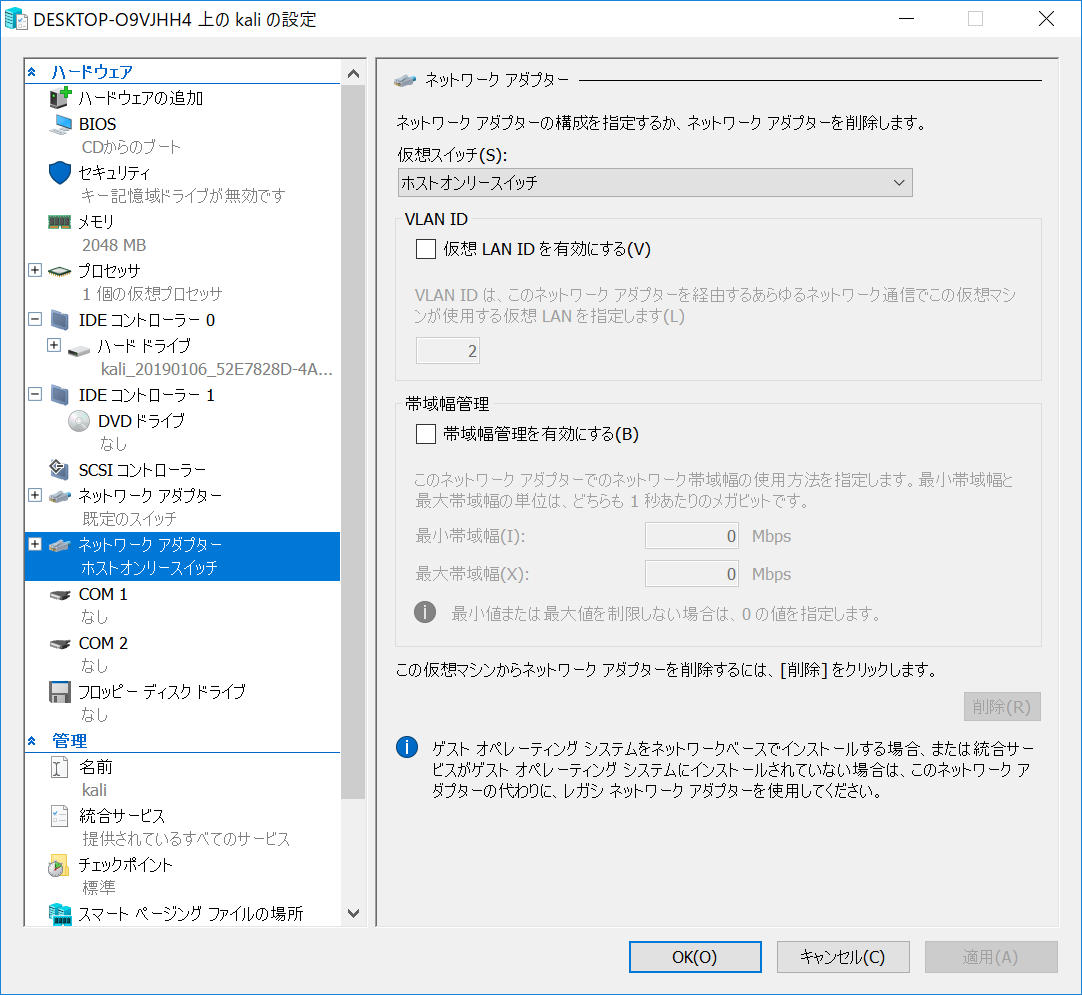Click the OK button
The image size is (1082, 995).
pyautogui.click(x=694, y=957)
